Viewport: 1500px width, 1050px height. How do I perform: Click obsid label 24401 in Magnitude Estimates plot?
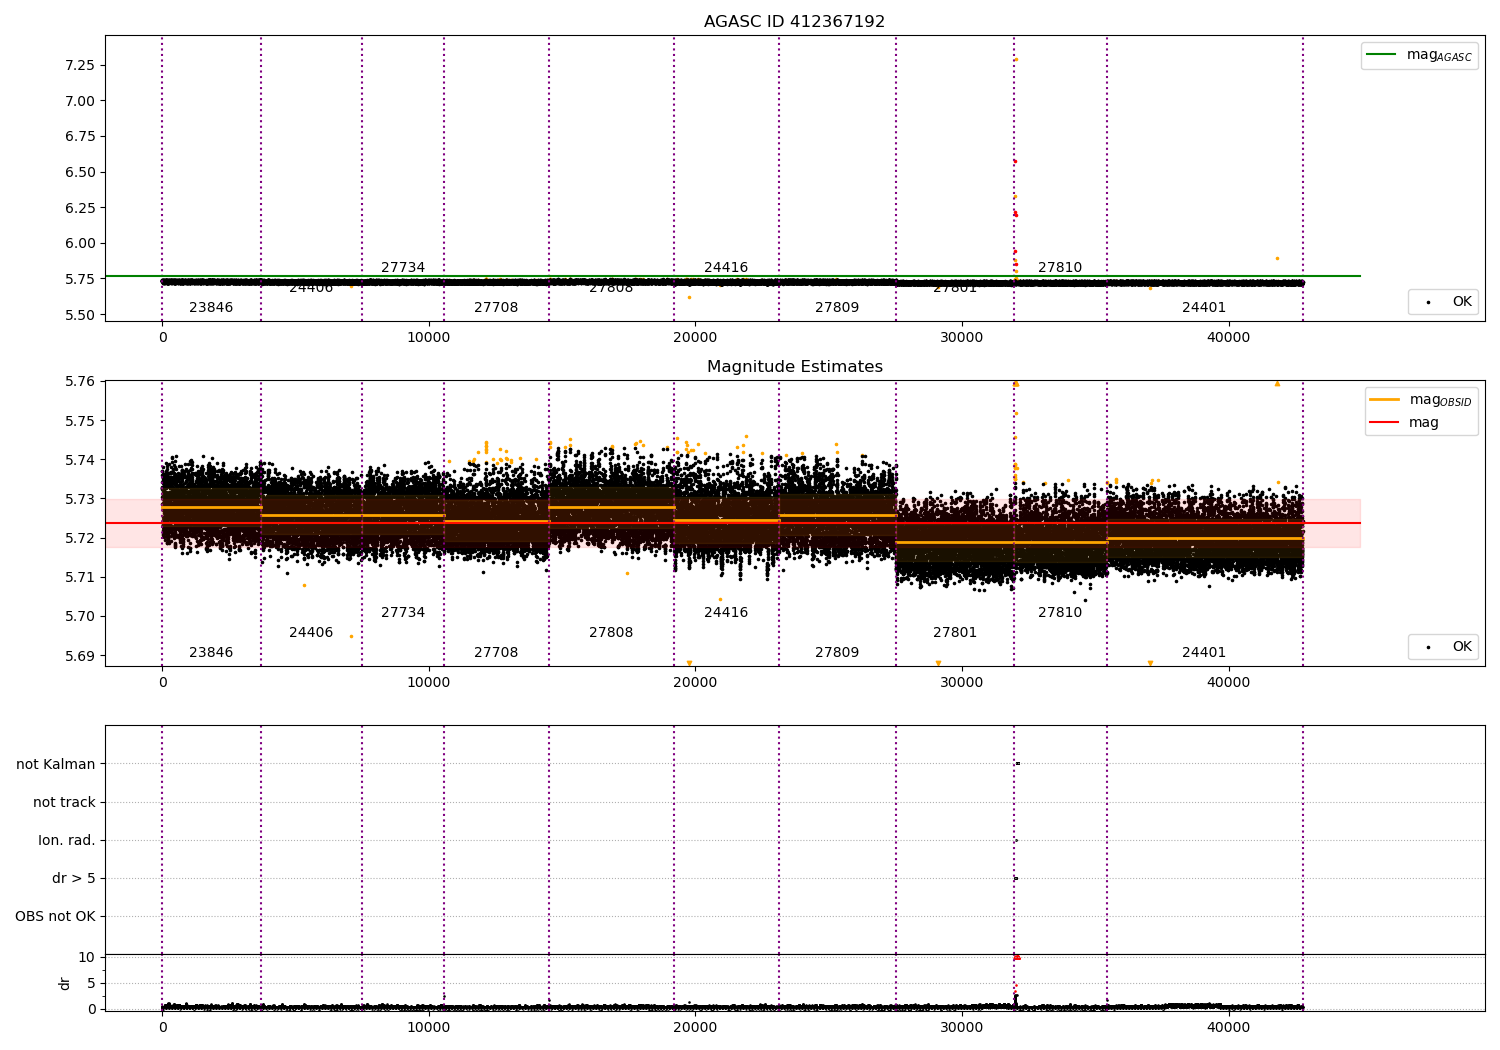pos(1204,652)
